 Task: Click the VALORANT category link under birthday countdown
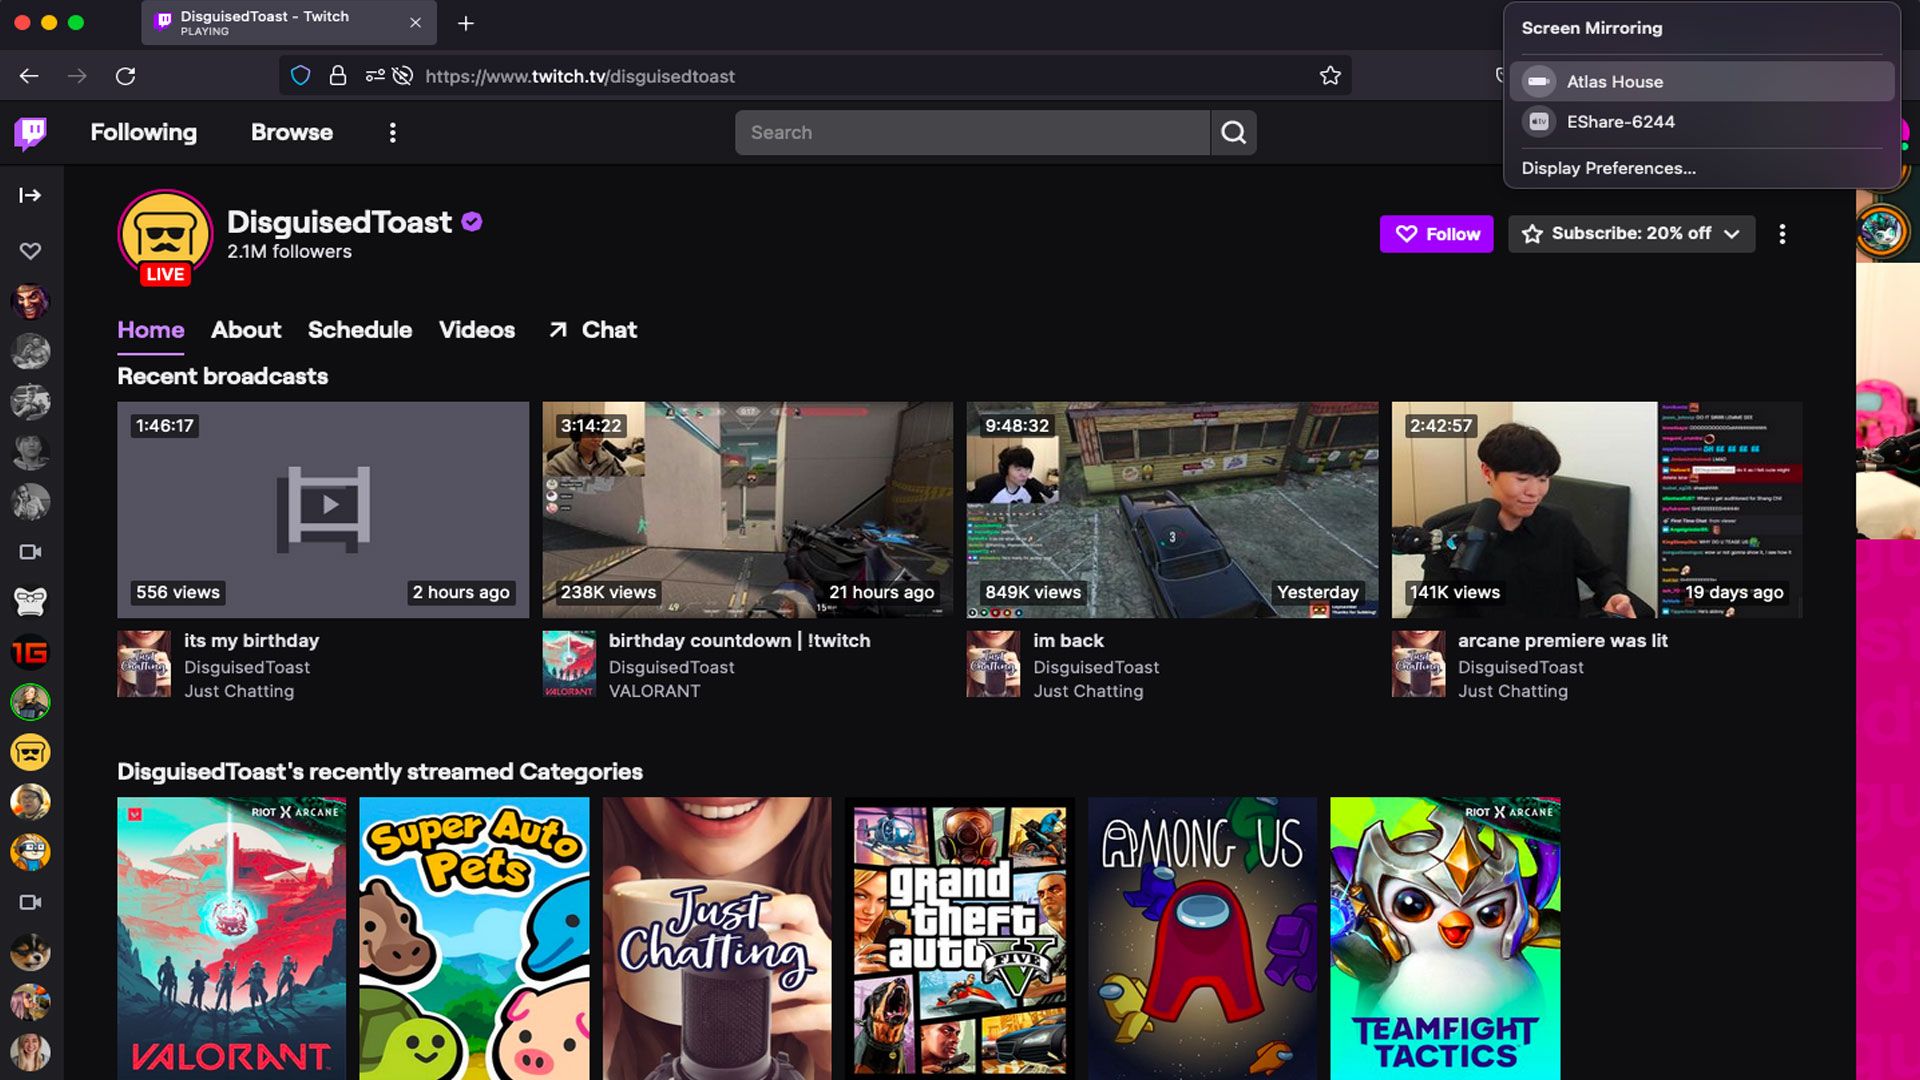click(654, 691)
